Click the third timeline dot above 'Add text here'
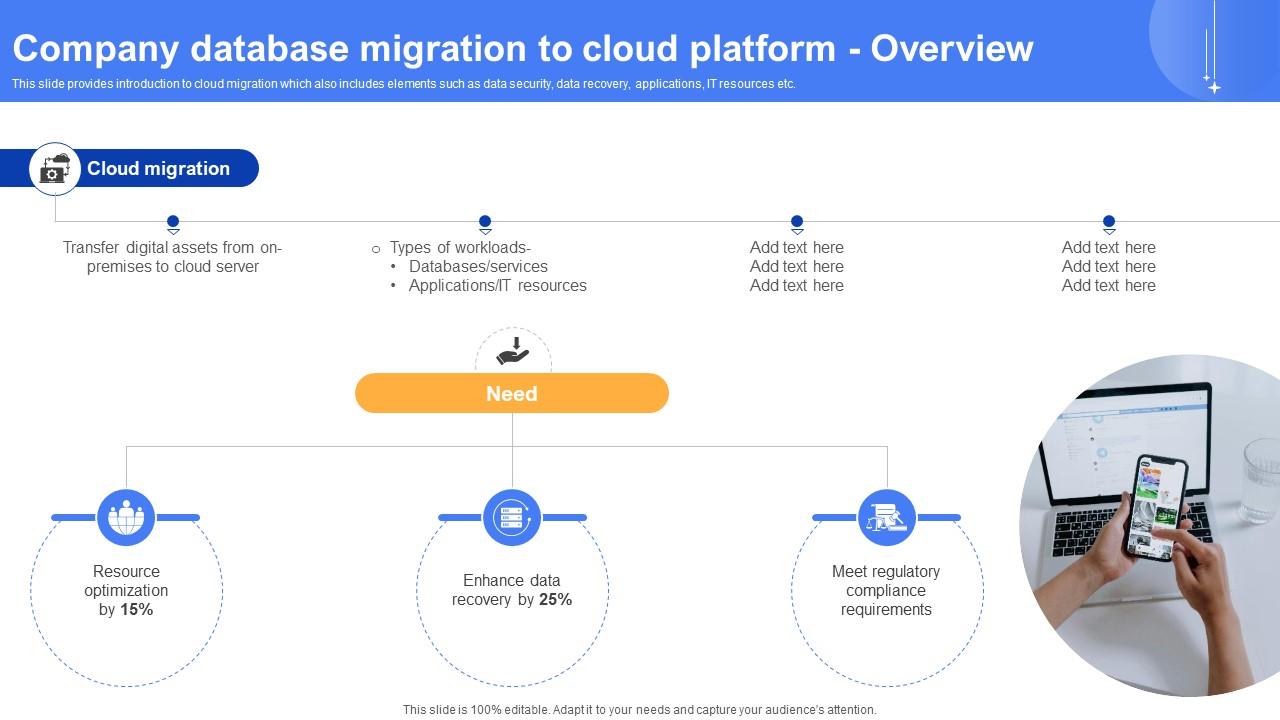The width and height of the screenshot is (1280, 720). pyautogui.click(x=797, y=222)
